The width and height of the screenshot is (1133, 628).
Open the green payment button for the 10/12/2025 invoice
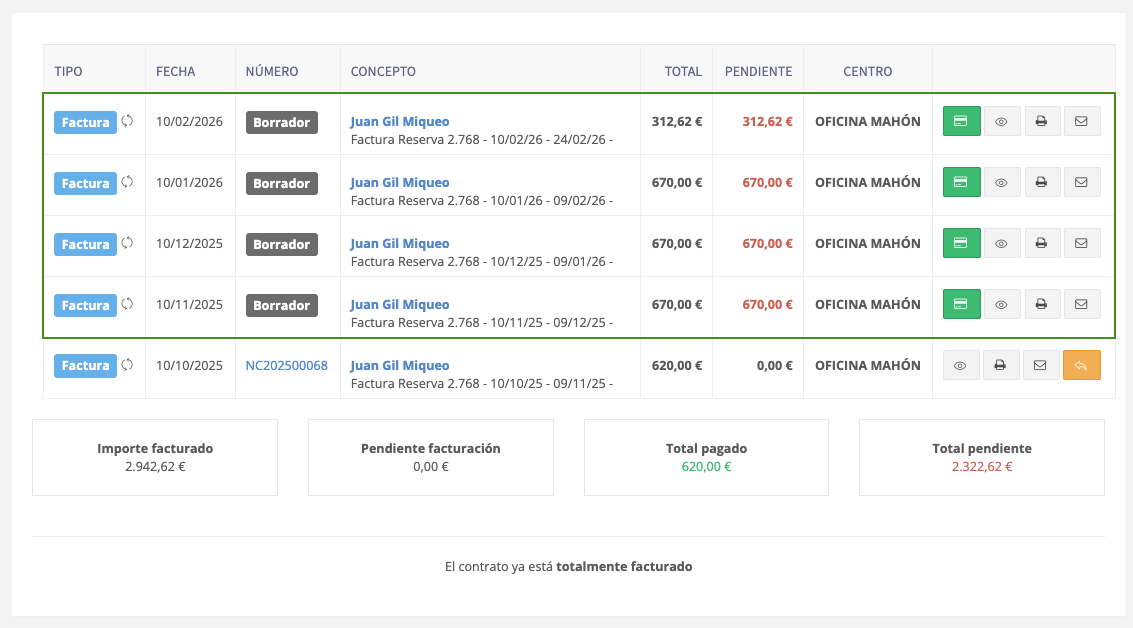point(961,244)
